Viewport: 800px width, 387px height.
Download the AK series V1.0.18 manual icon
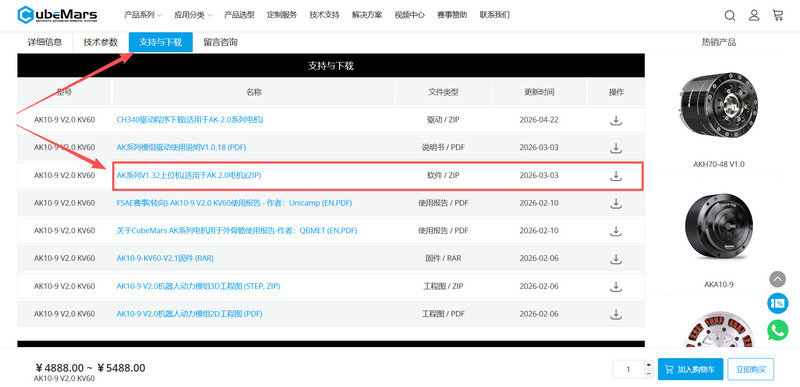click(616, 148)
